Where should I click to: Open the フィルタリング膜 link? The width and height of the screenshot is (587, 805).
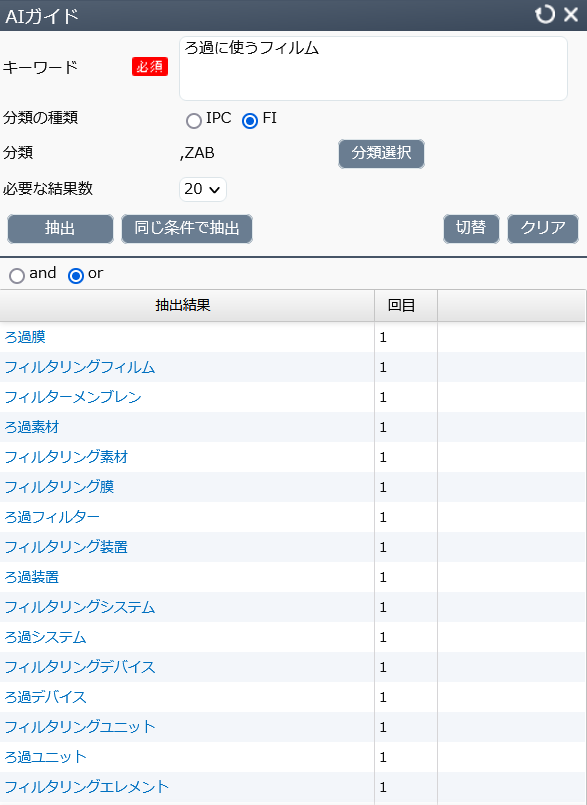pos(59,487)
